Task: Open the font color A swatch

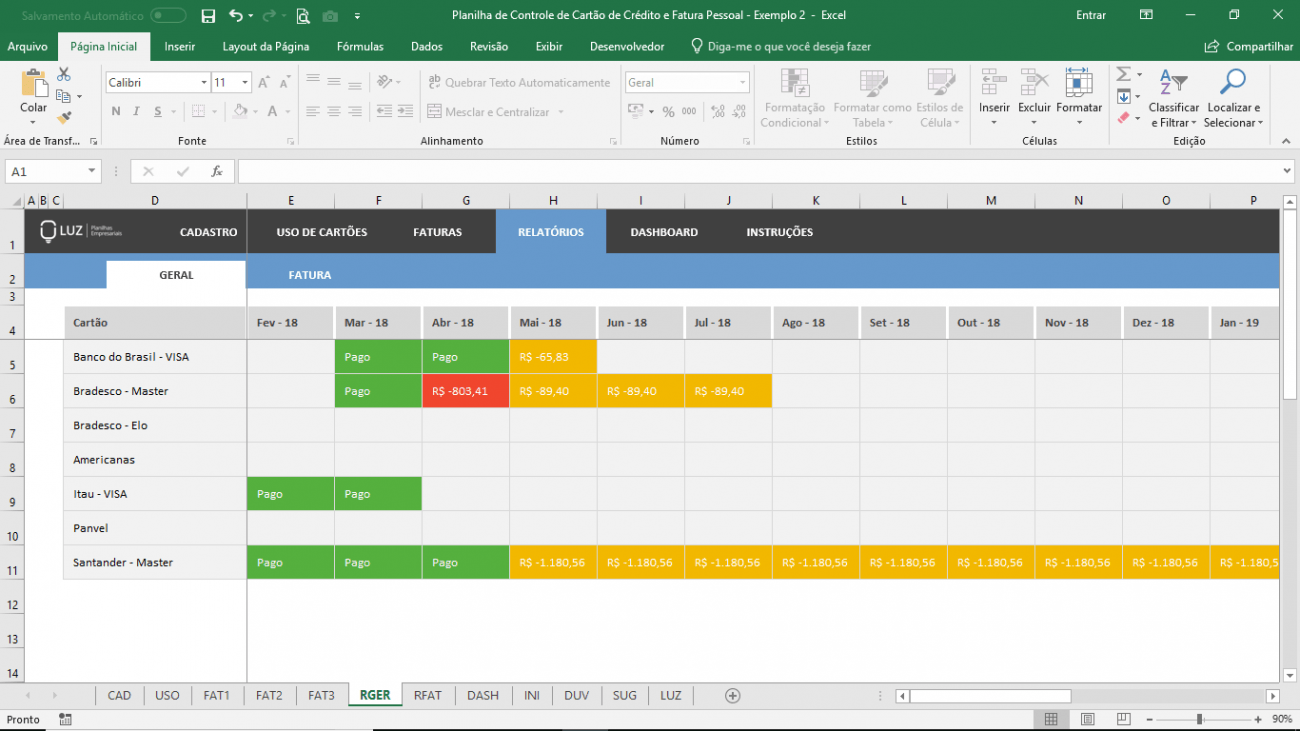Action: pyautogui.click(x=274, y=112)
